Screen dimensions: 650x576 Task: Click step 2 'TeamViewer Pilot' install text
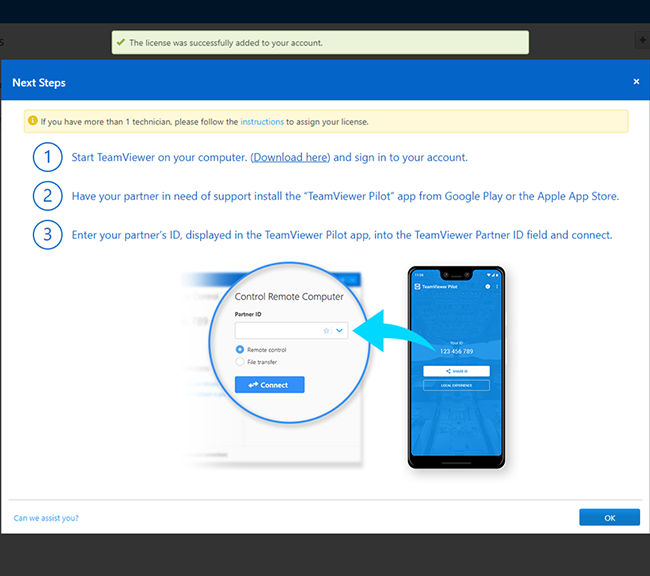click(x=345, y=196)
